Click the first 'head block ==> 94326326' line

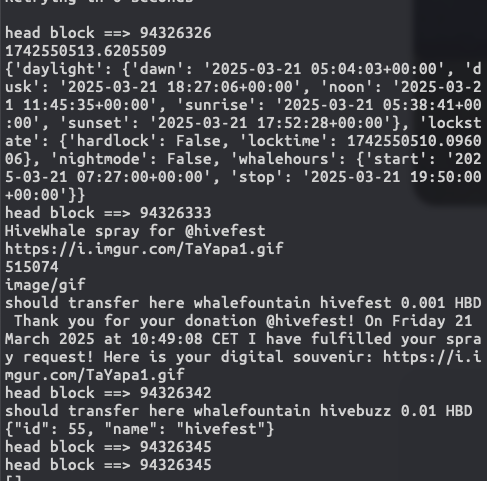108,33
